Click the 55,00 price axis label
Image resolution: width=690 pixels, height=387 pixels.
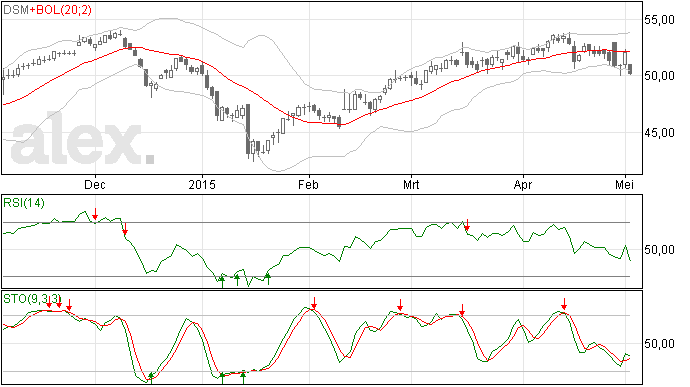(659, 20)
